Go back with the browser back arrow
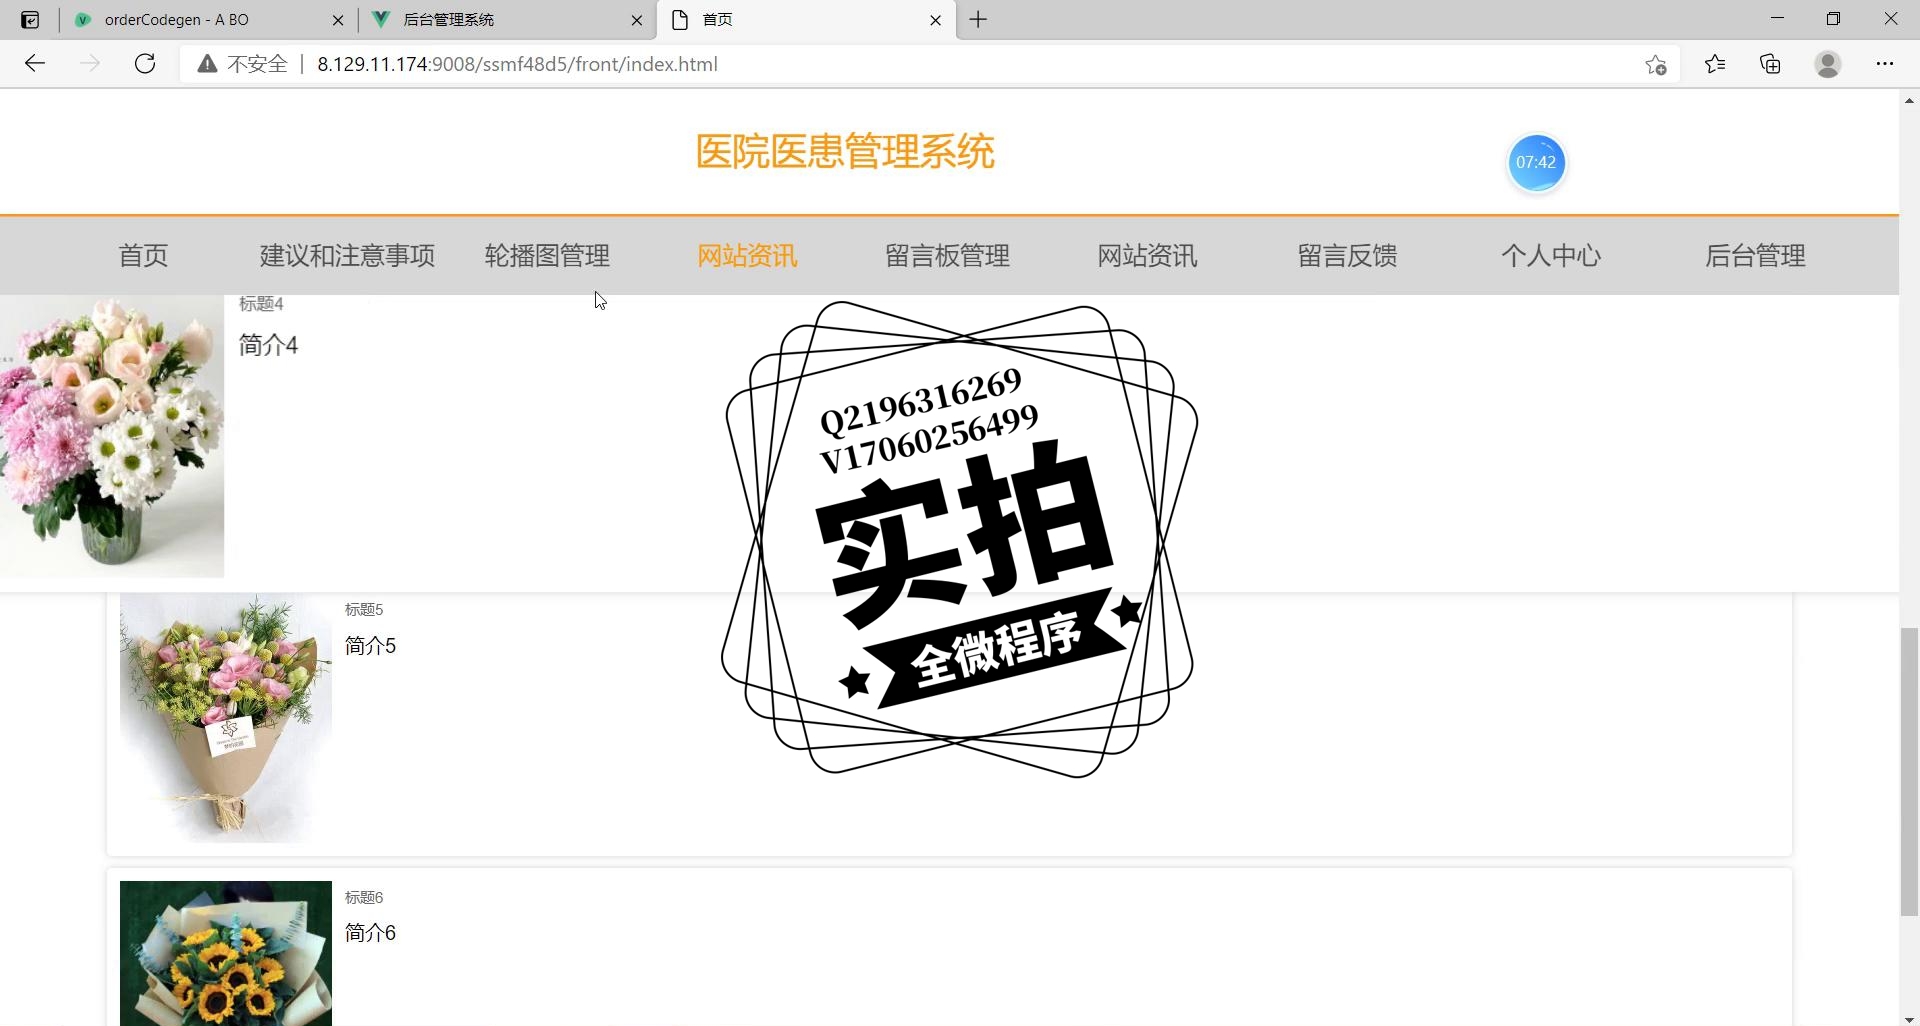Viewport: 1920px width, 1026px height. [x=35, y=64]
